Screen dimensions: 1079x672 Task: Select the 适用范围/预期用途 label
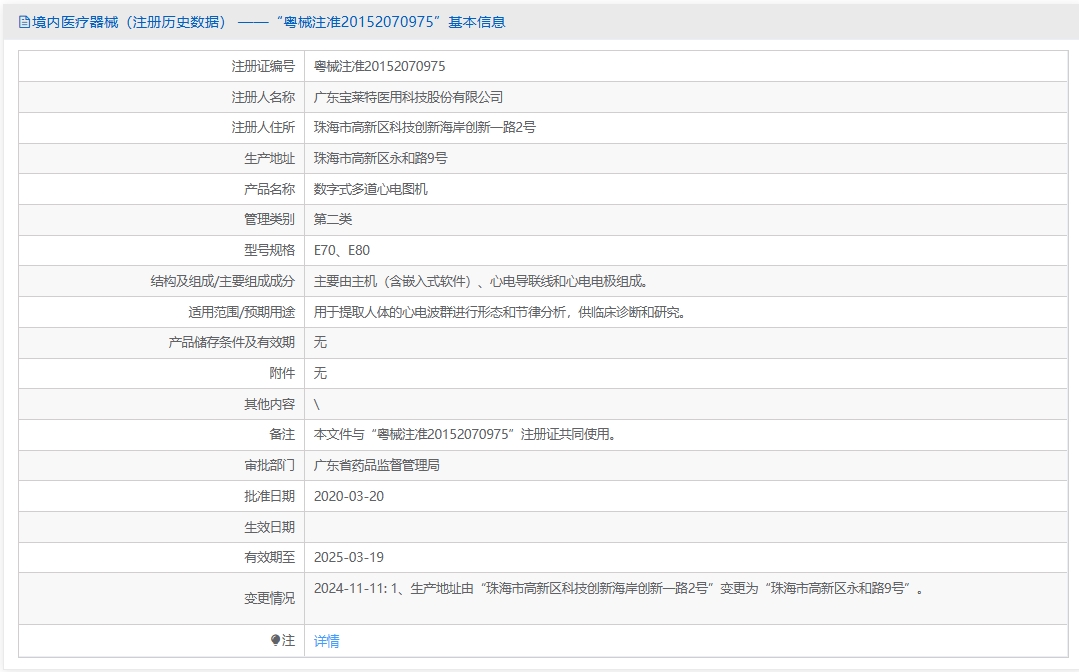[x=242, y=312]
